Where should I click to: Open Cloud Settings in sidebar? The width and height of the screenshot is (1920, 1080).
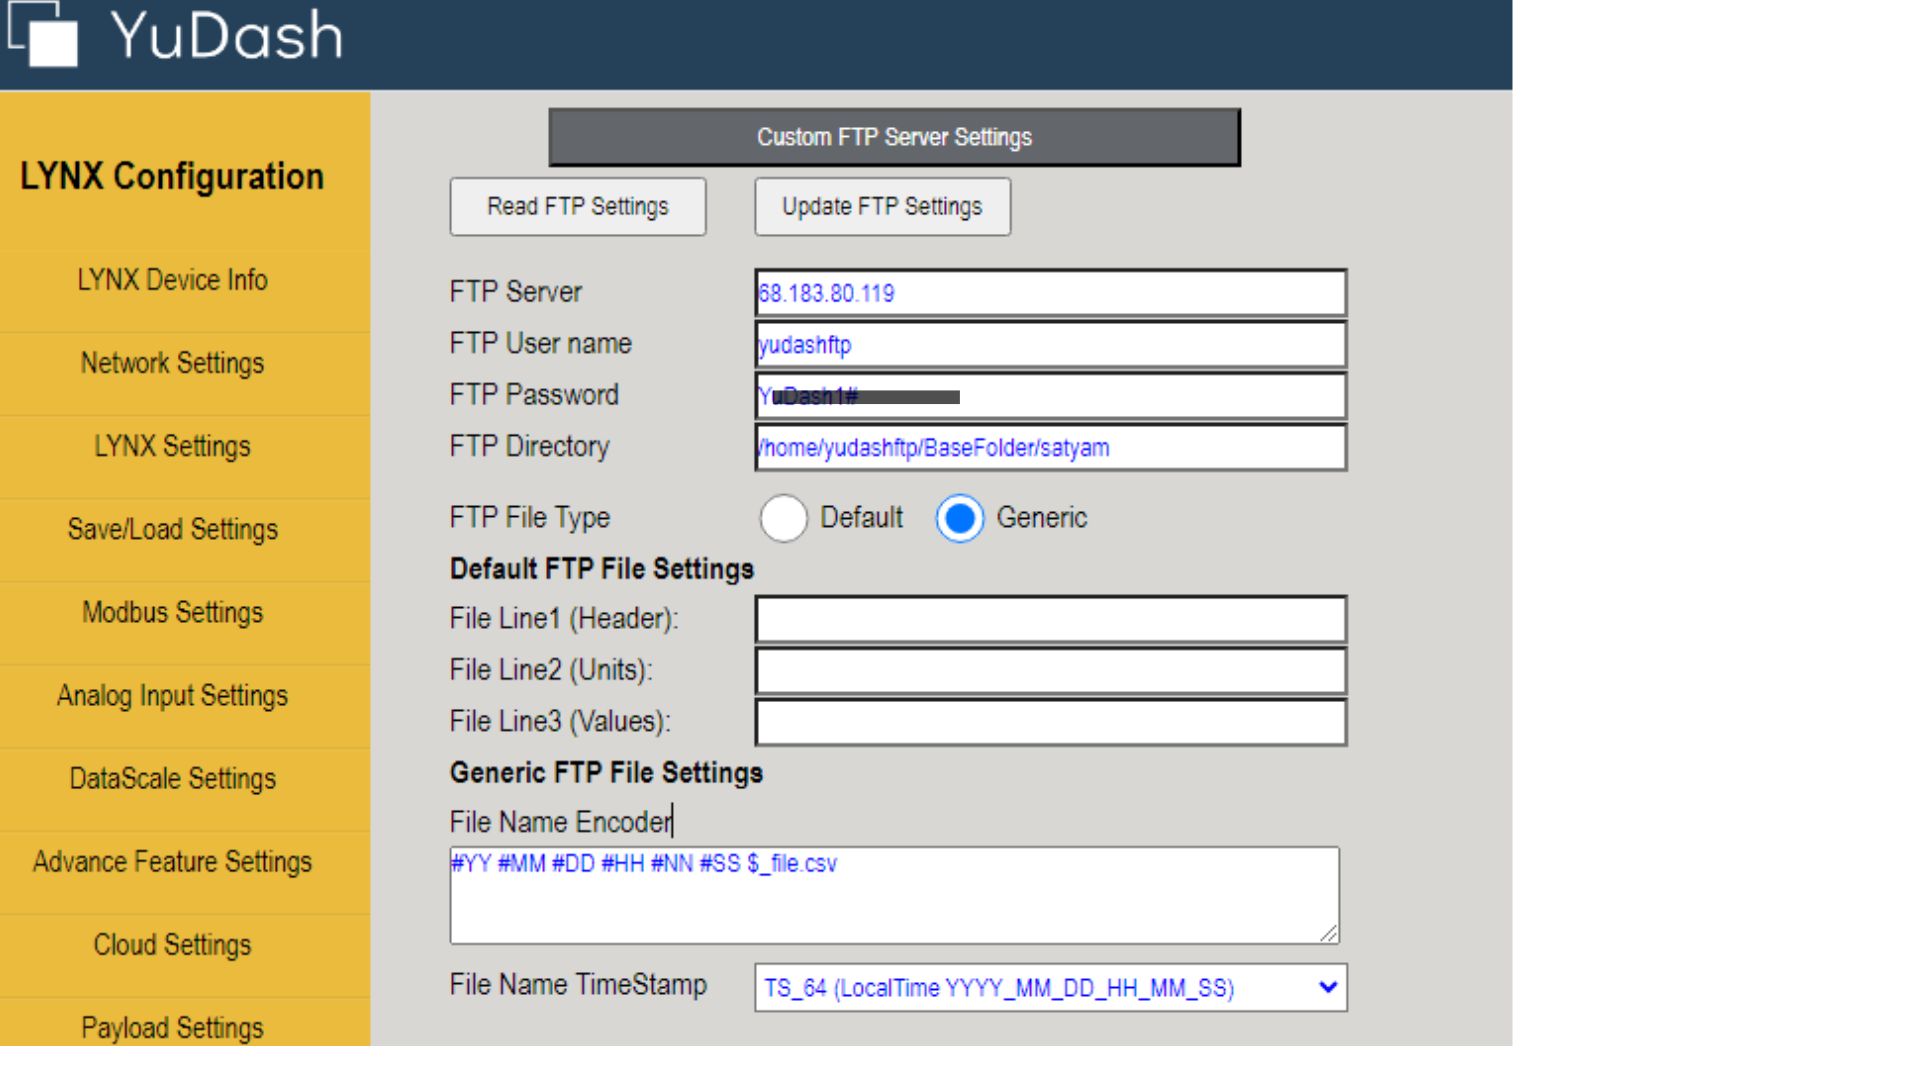[172, 944]
